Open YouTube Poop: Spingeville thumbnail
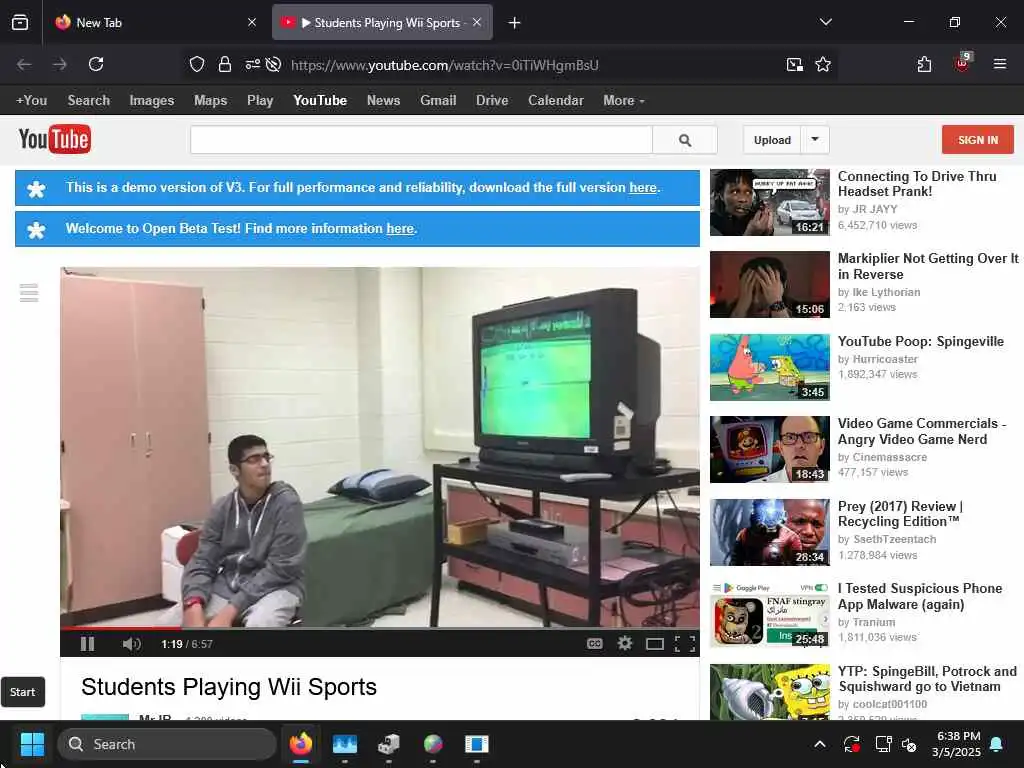Image resolution: width=1024 pixels, height=768 pixels. 769,367
